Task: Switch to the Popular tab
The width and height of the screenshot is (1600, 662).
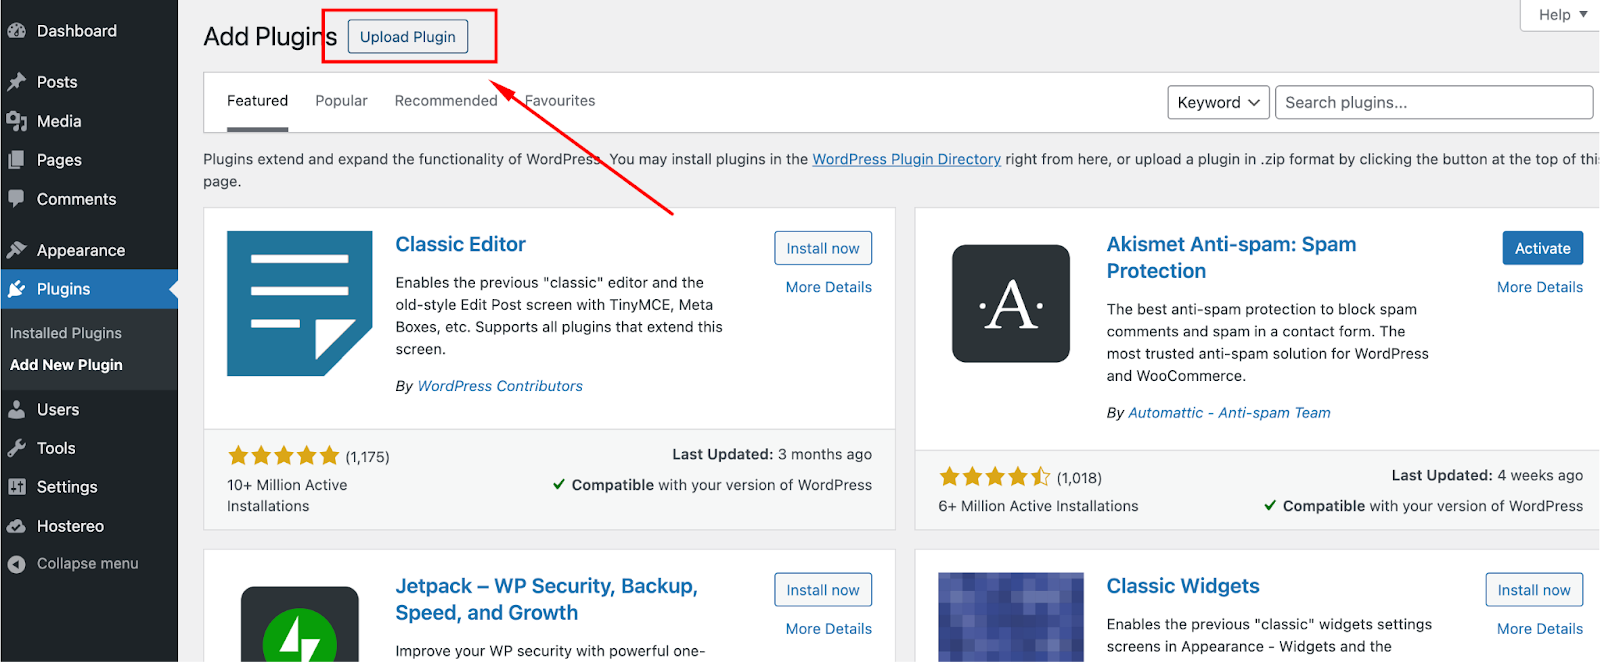Action: pos(341,101)
